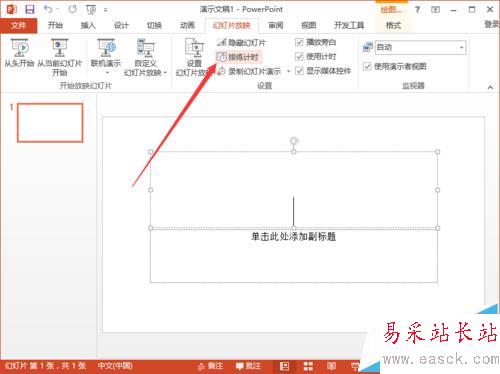The image size is (500, 374).
Task: Toggle the 播放旁白 checkbox
Action: pos(299,42)
